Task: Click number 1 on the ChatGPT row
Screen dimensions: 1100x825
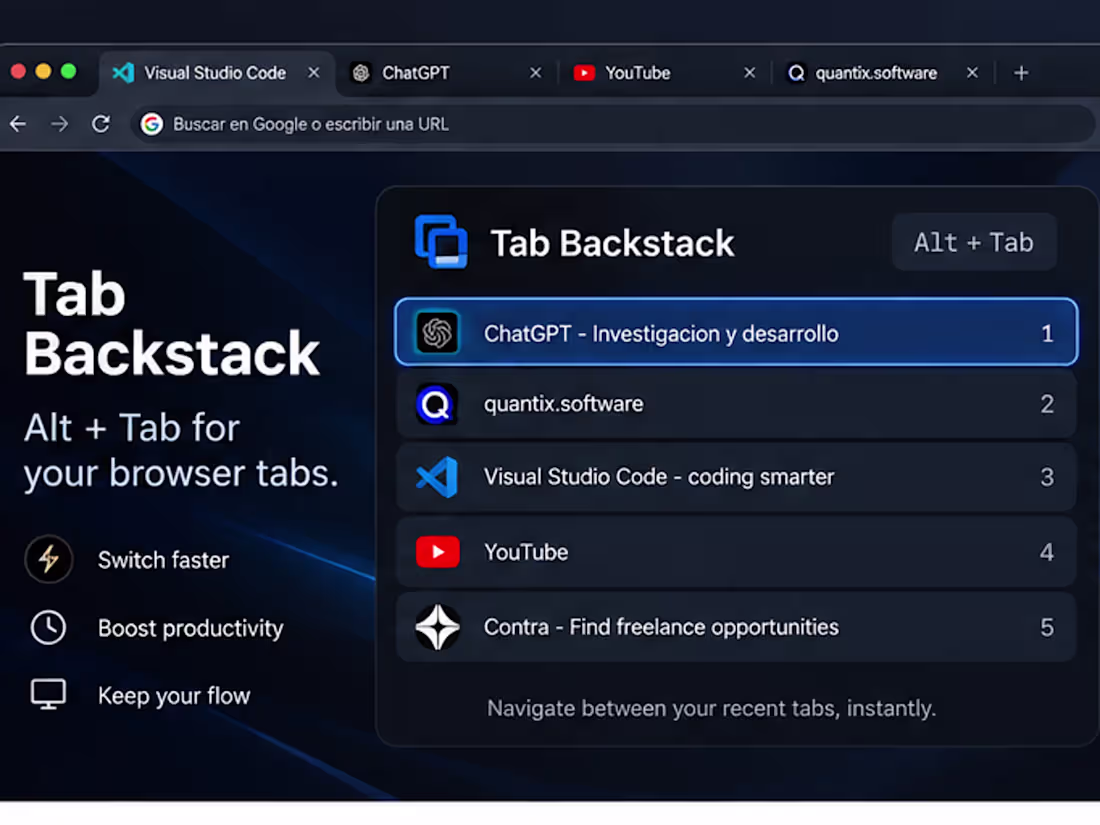Action: coord(1047,333)
